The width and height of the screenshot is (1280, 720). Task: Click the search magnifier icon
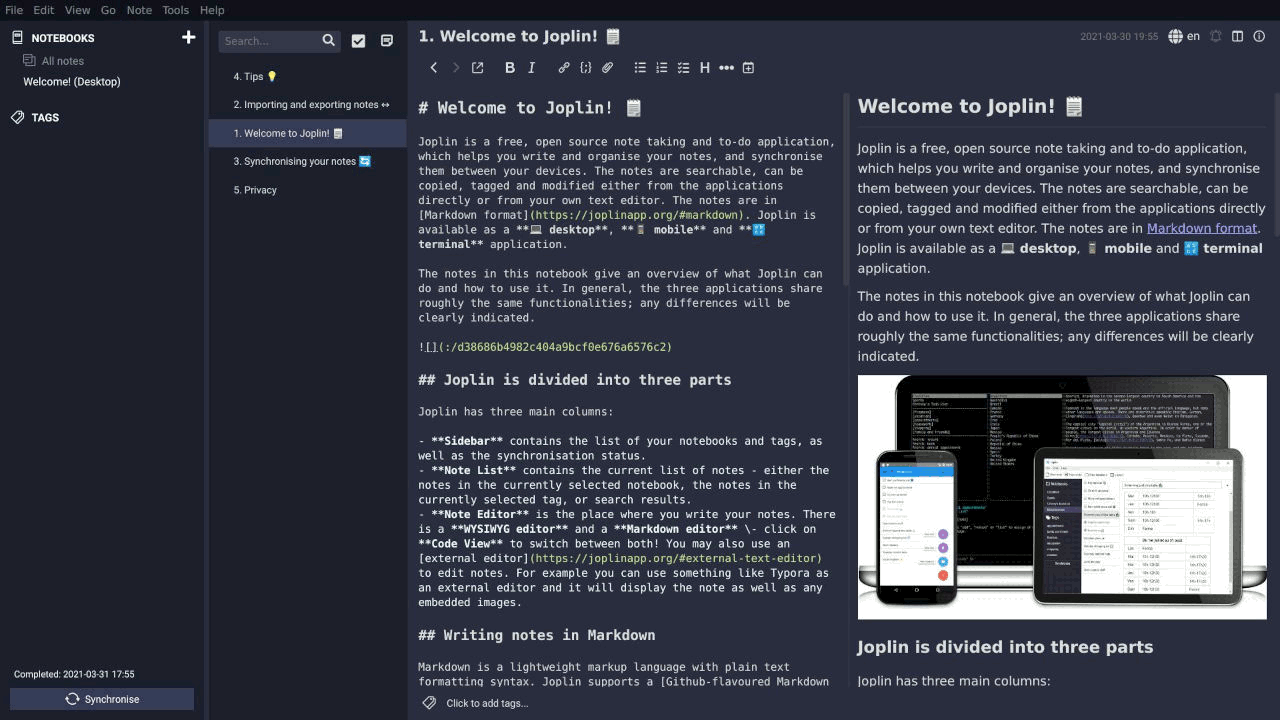(x=328, y=41)
